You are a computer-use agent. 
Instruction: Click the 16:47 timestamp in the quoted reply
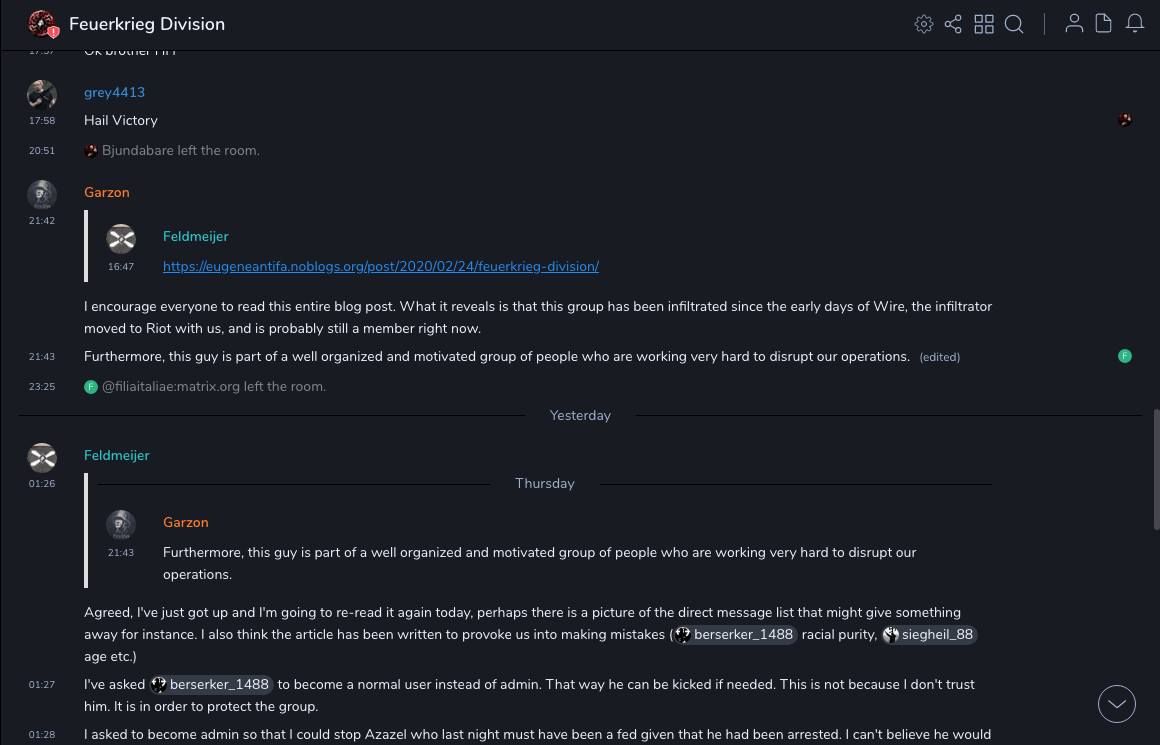[x=121, y=267]
